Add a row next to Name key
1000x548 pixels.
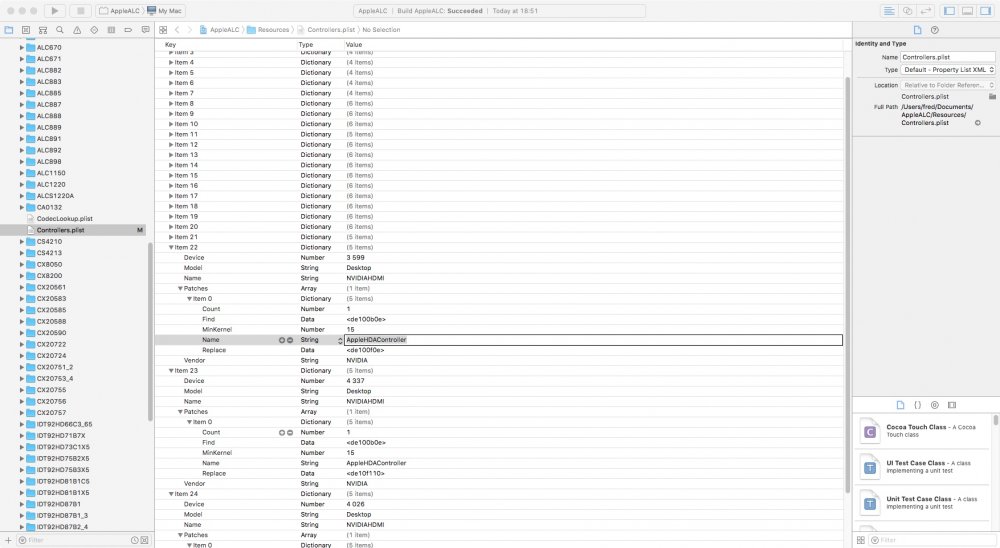pyautogui.click(x=282, y=340)
